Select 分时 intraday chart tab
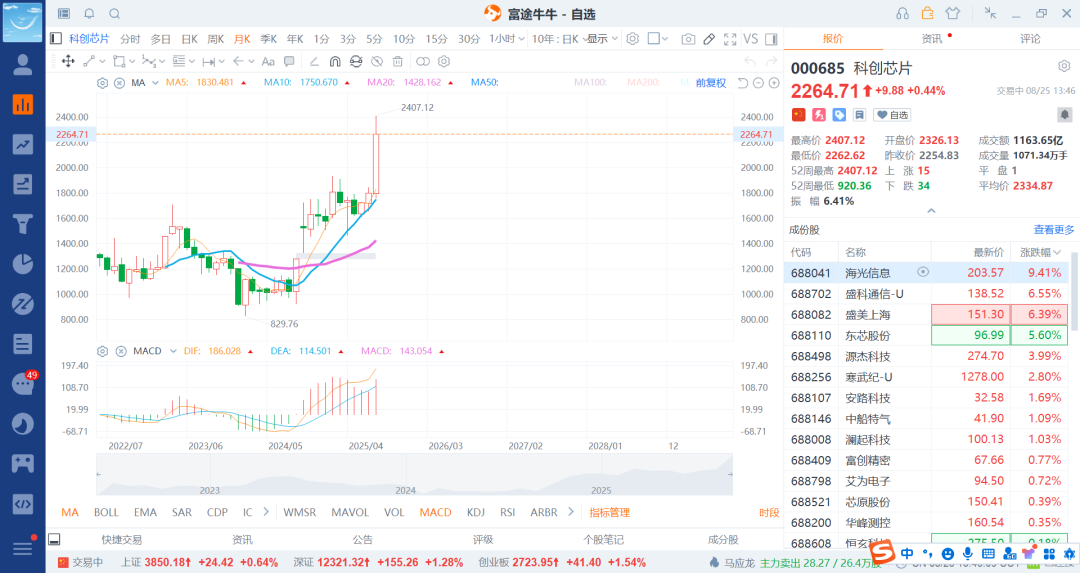 [x=129, y=39]
